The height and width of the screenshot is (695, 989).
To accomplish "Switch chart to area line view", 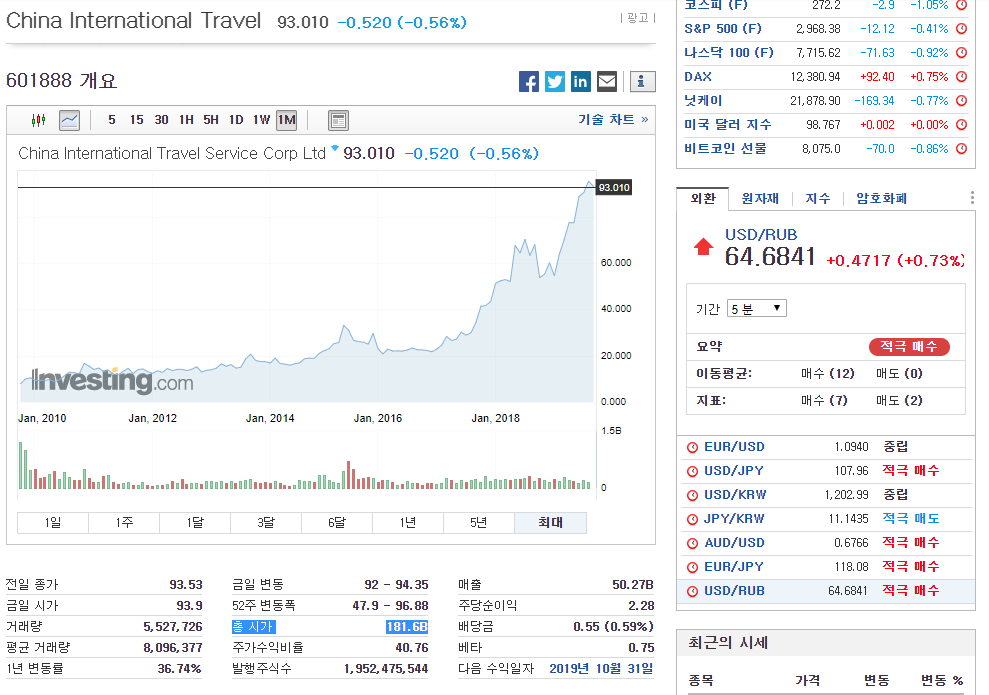I will click(x=69, y=120).
